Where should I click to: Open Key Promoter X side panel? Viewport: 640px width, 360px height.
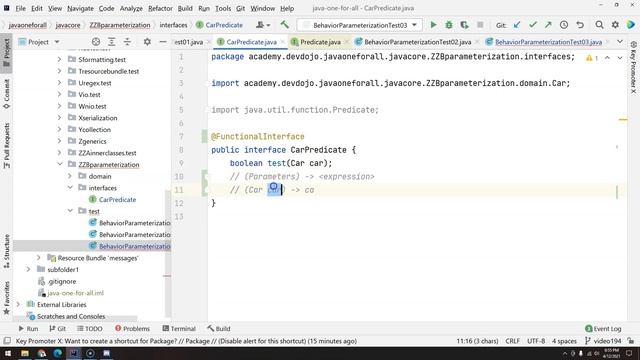[x=633, y=67]
